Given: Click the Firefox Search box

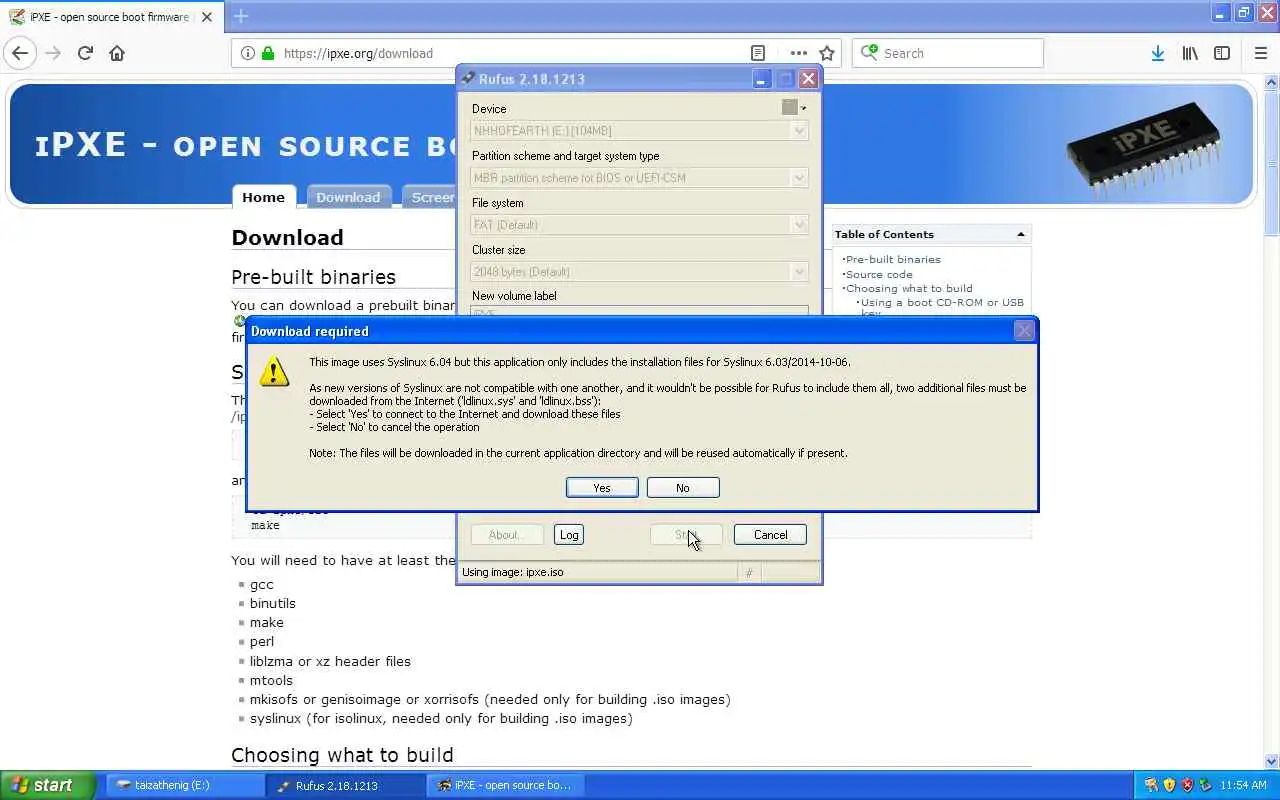Looking at the screenshot, I should [x=947, y=53].
